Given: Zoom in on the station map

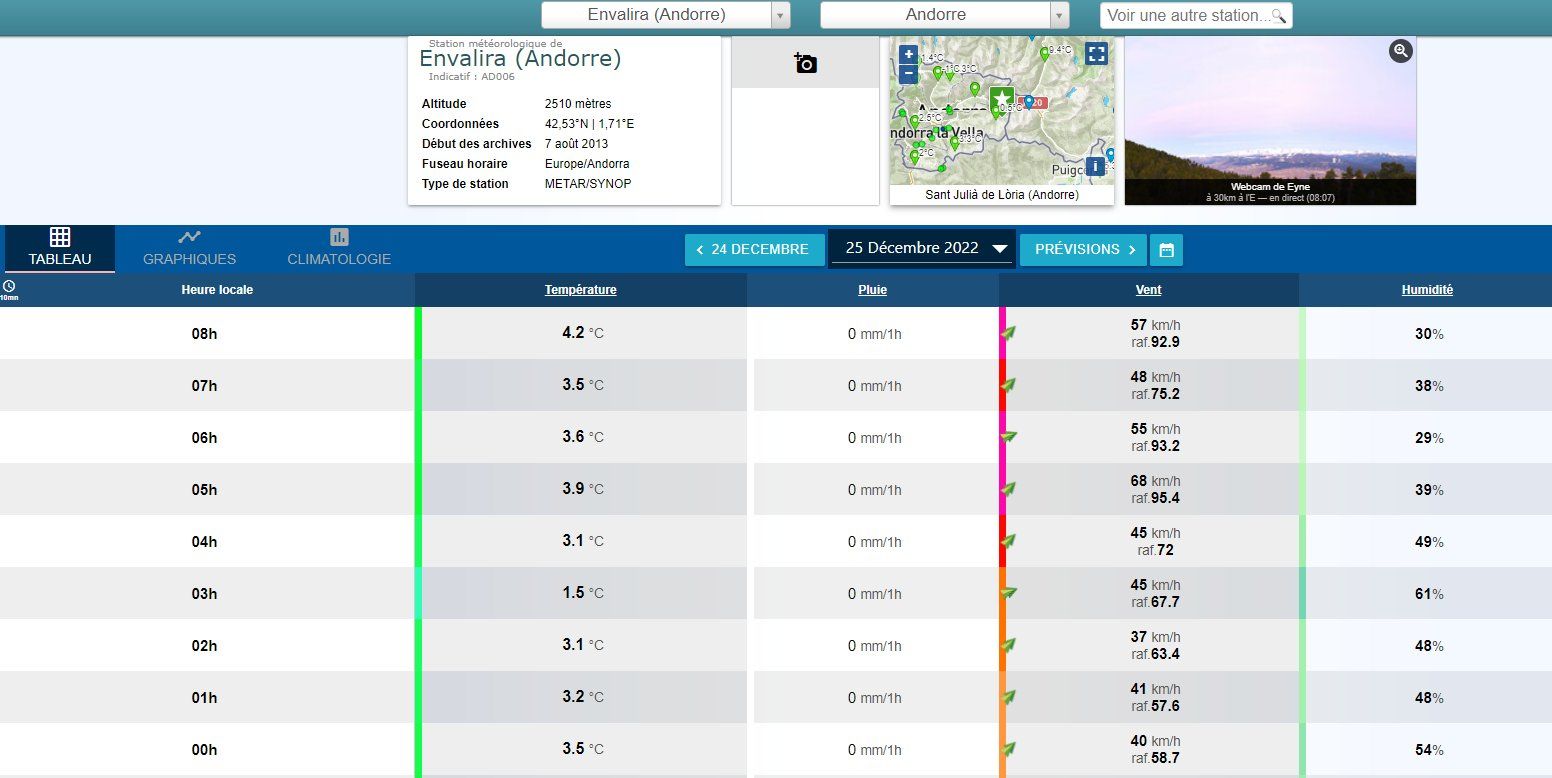Looking at the screenshot, I should pos(908,55).
